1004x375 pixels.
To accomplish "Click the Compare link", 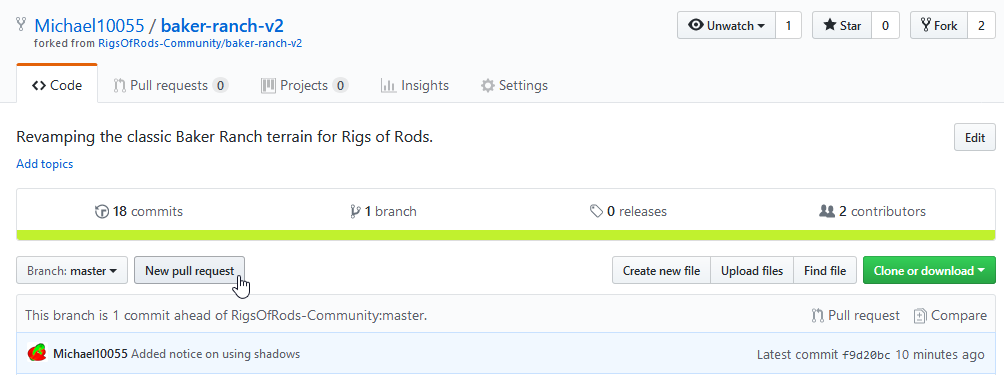I will [950, 315].
